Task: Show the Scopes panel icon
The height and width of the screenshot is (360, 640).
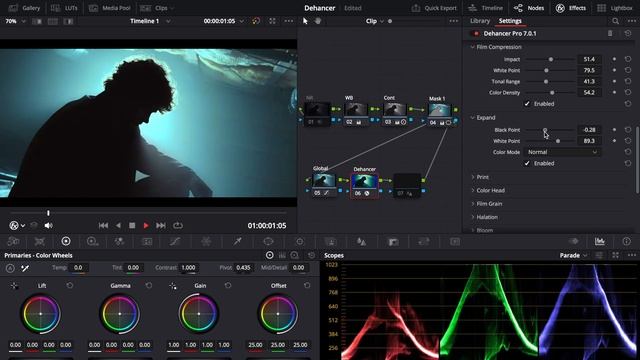Action: pos(600,241)
